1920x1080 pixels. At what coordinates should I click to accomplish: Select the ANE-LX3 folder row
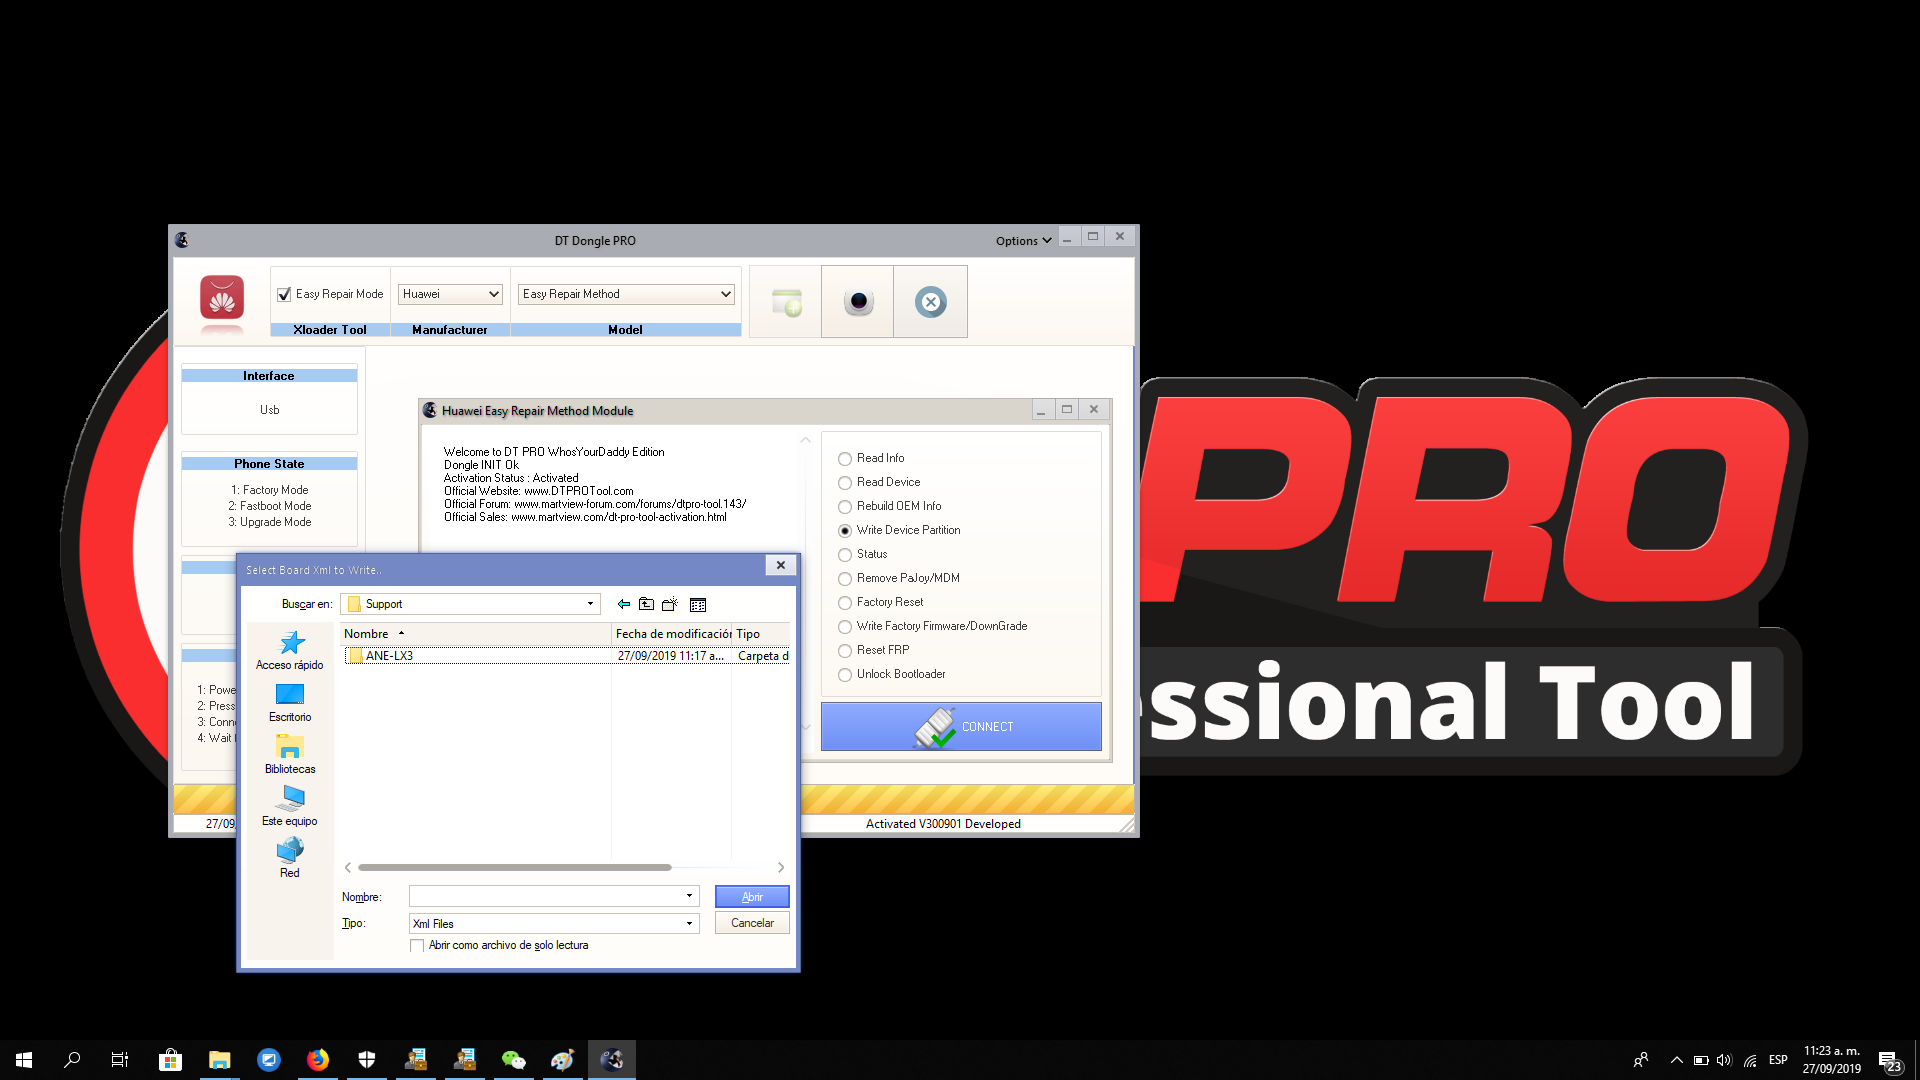click(567, 656)
